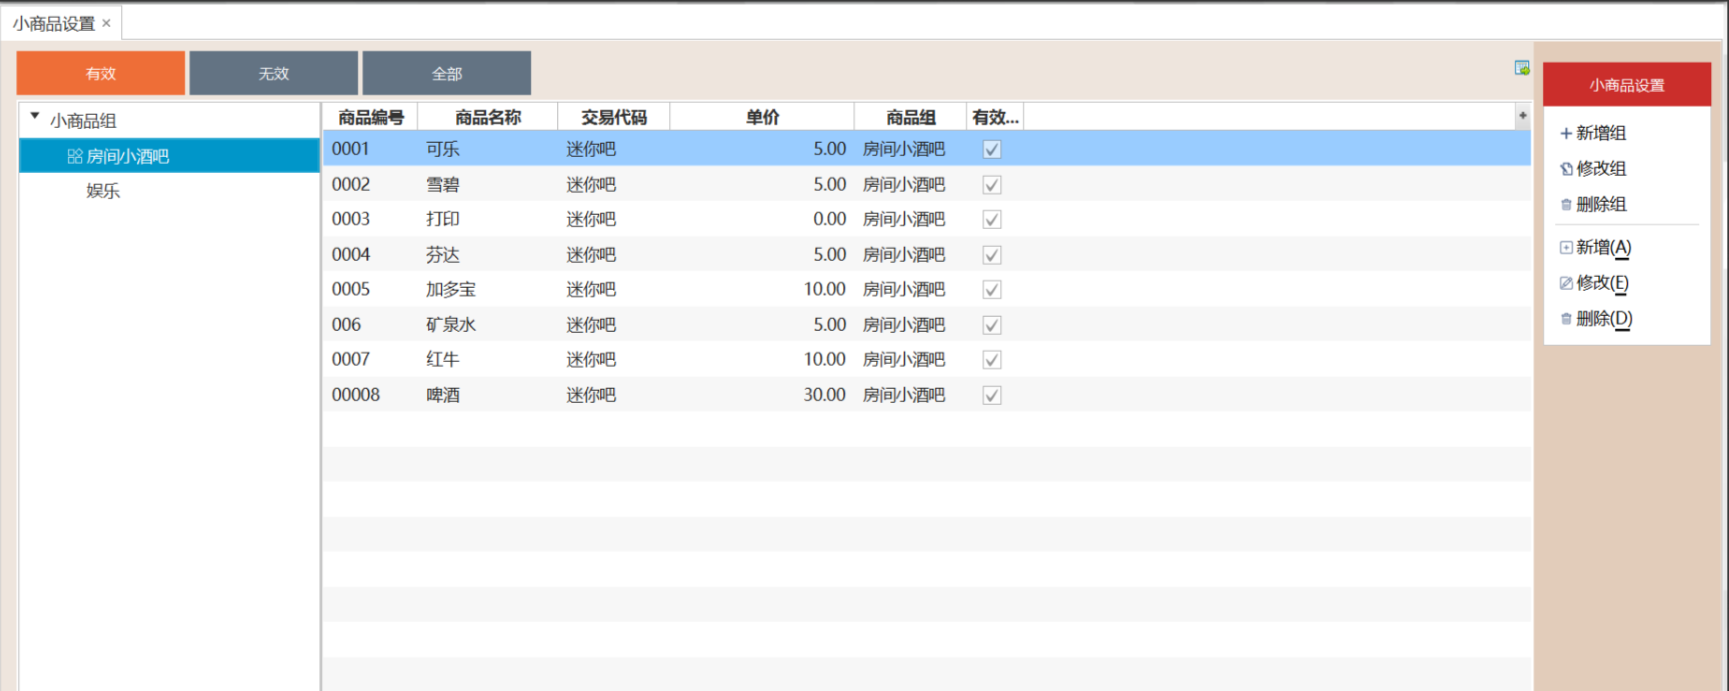This screenshot has width=1729, height=691.
Task: Select the 娱乐 group in tree
Action: pos(103,191)
